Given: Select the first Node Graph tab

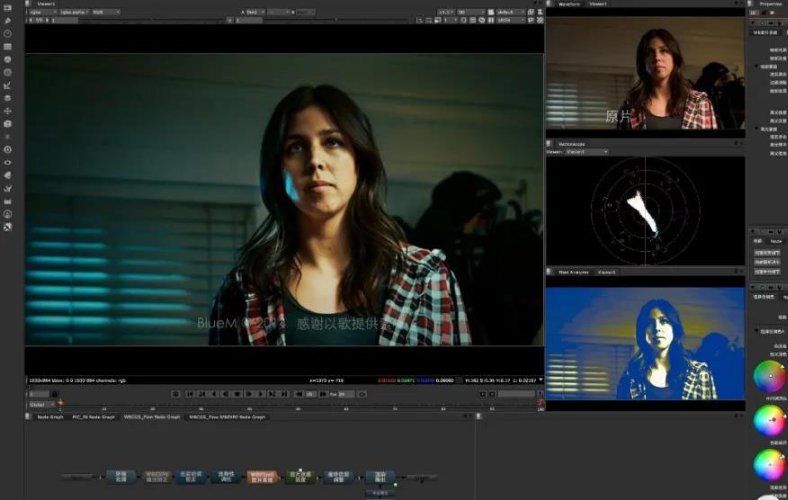Looking at the screenshot, I should click(50, 417).
